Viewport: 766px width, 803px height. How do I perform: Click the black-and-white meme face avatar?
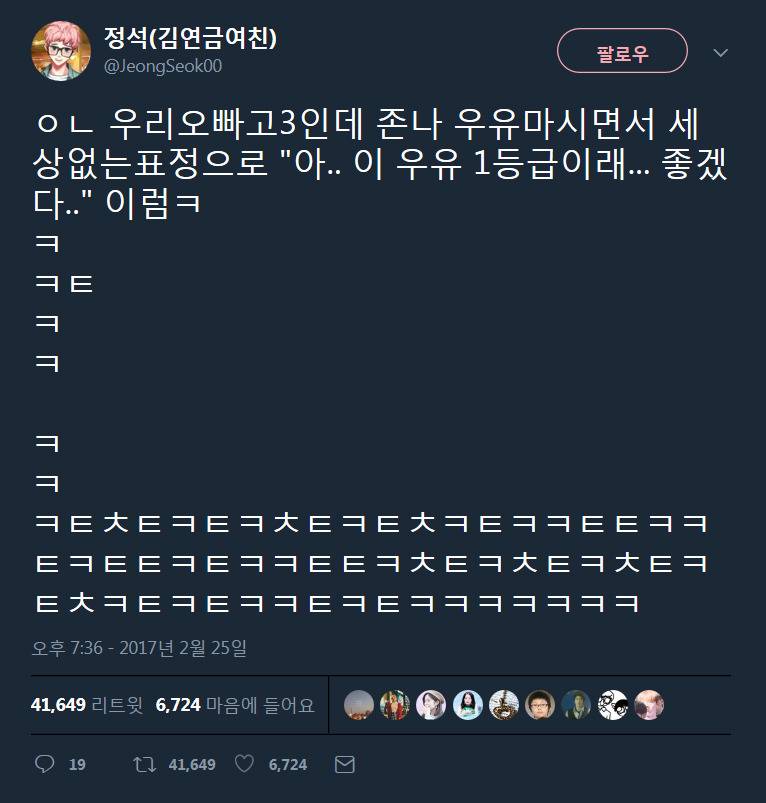coord(613,705)
